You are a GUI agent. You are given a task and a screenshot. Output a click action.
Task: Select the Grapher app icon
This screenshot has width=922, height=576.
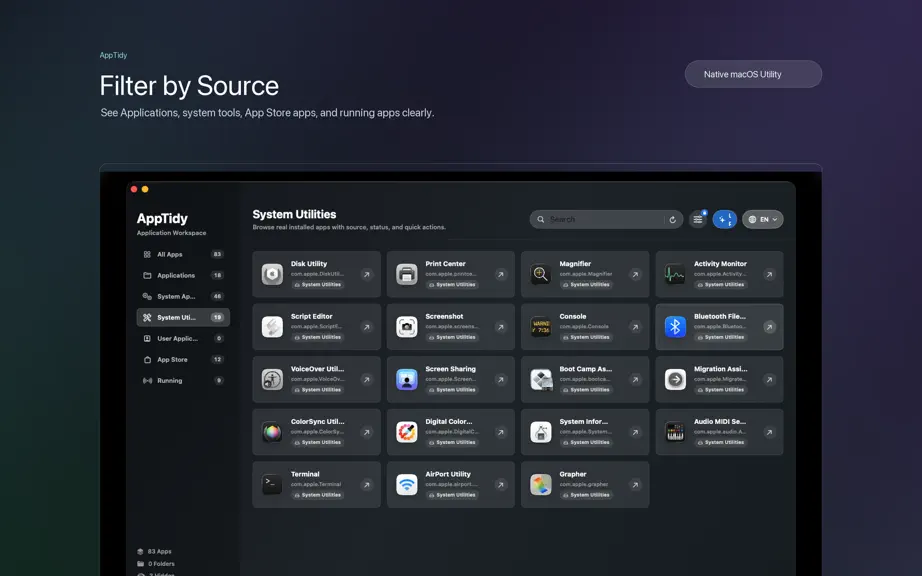(x=540, y=484)
